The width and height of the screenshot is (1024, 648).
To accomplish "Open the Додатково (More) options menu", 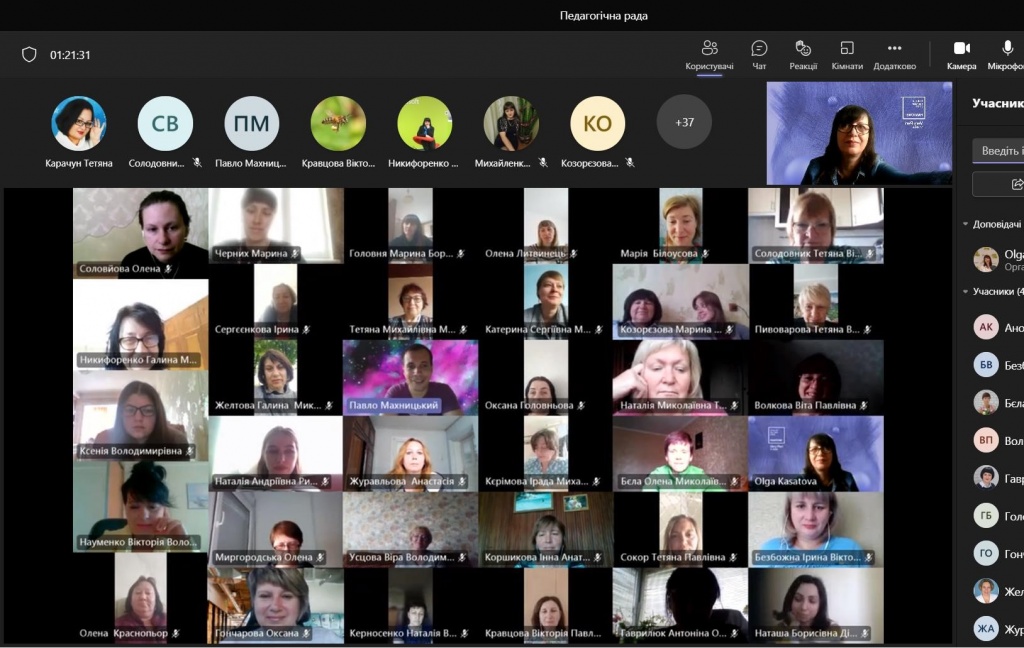I will point(894,54).
